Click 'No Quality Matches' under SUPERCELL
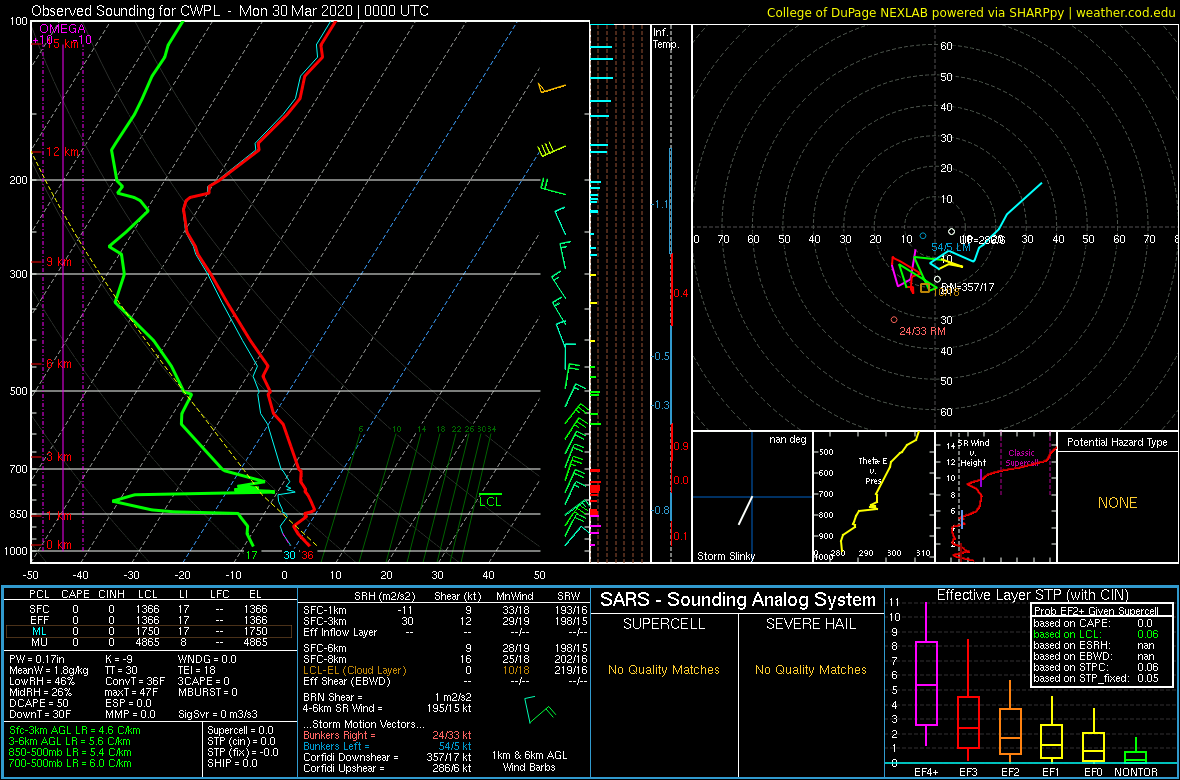 pyautogui.click(x=664, y=669)
